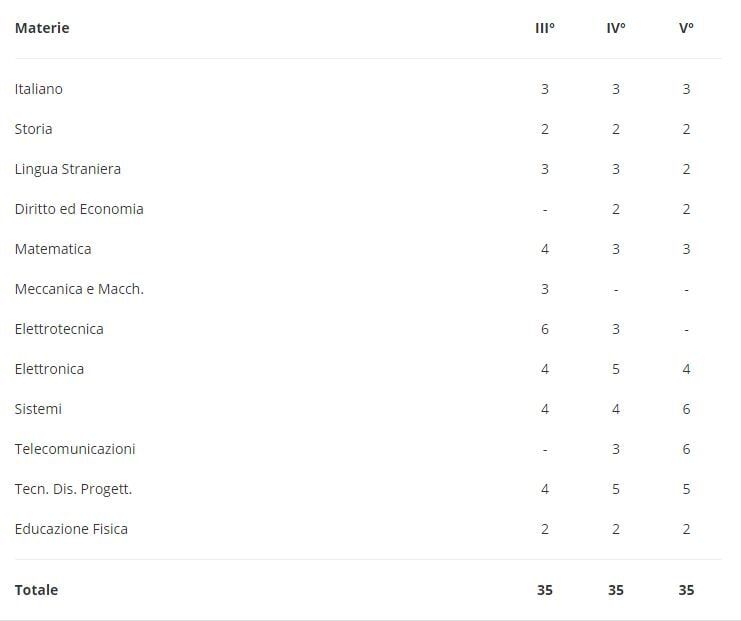741x621 pixels.
Task: Click Sistemi V° hours value 6
Action: pyautogui.click(x=686, y=409)
